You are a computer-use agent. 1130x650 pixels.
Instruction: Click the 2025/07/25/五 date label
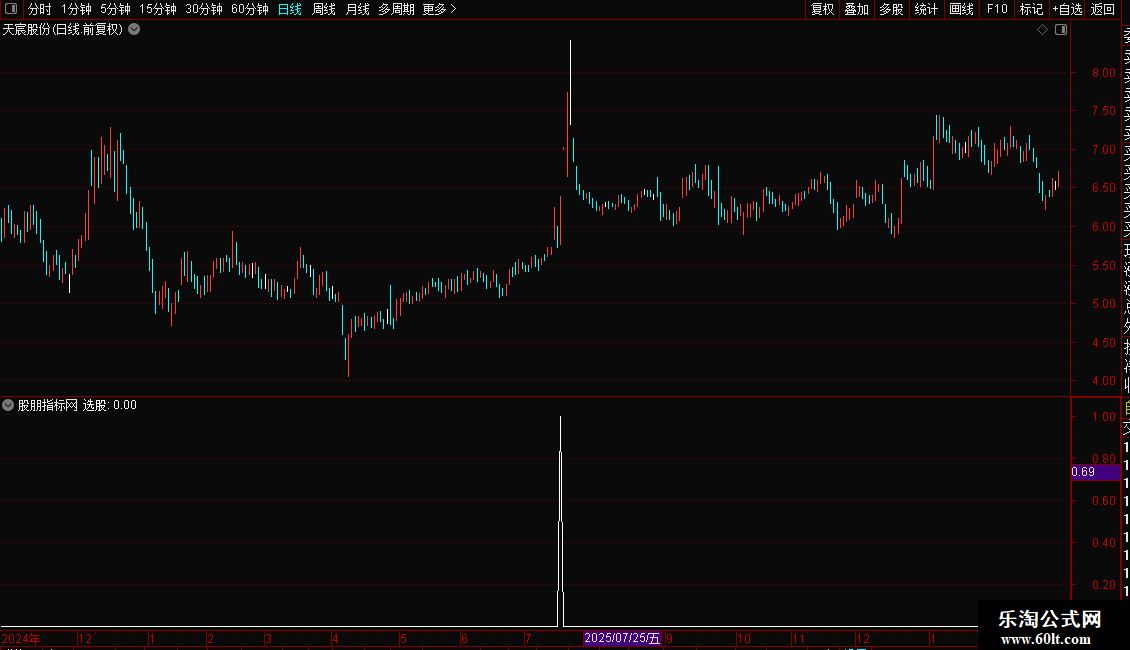(x=622, y=638)
